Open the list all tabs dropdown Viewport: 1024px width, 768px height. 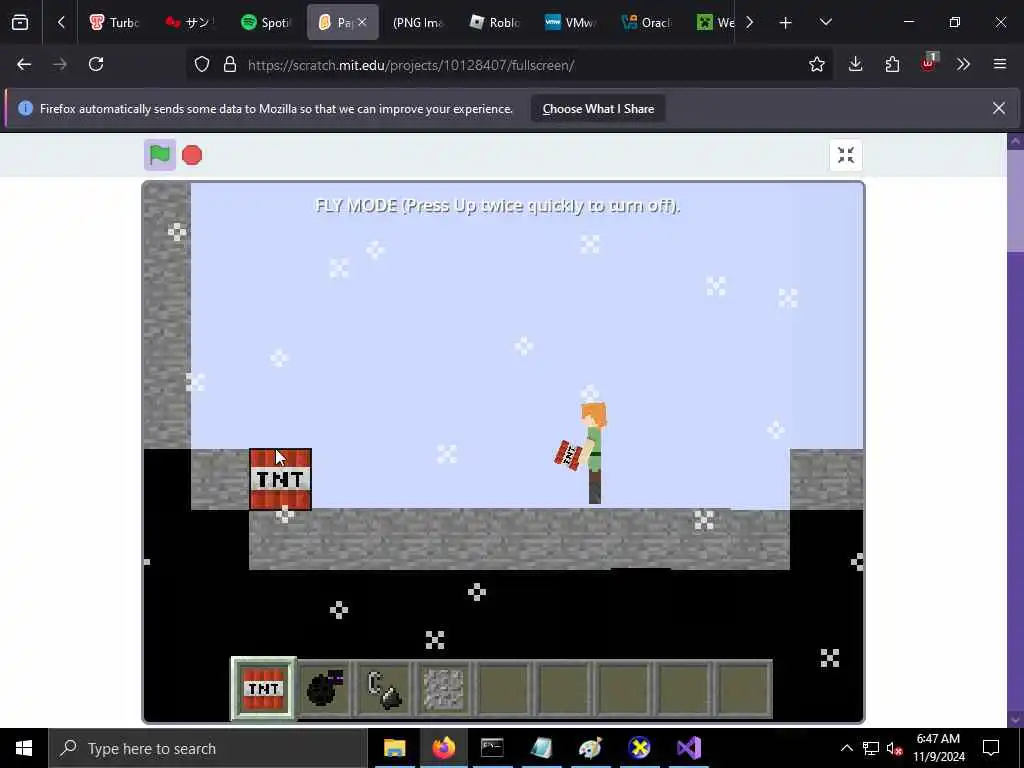pos(825,22)
